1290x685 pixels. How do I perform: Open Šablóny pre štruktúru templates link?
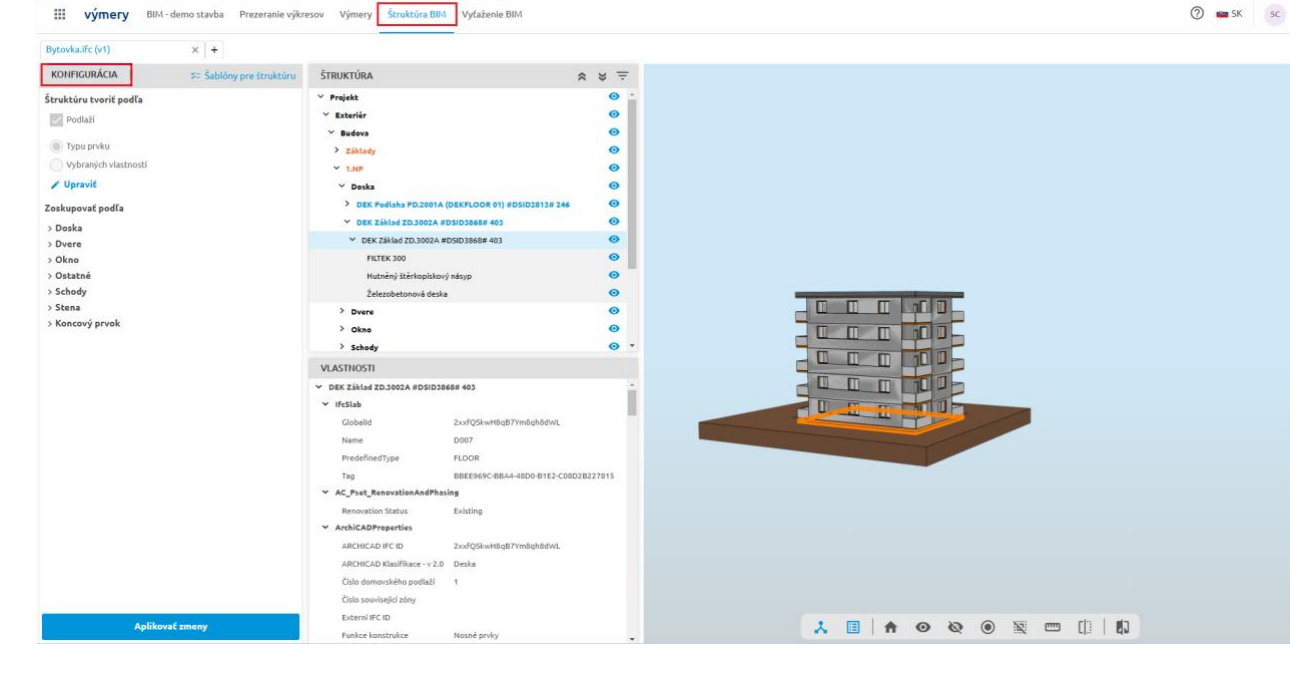click(x=243, y=76)
